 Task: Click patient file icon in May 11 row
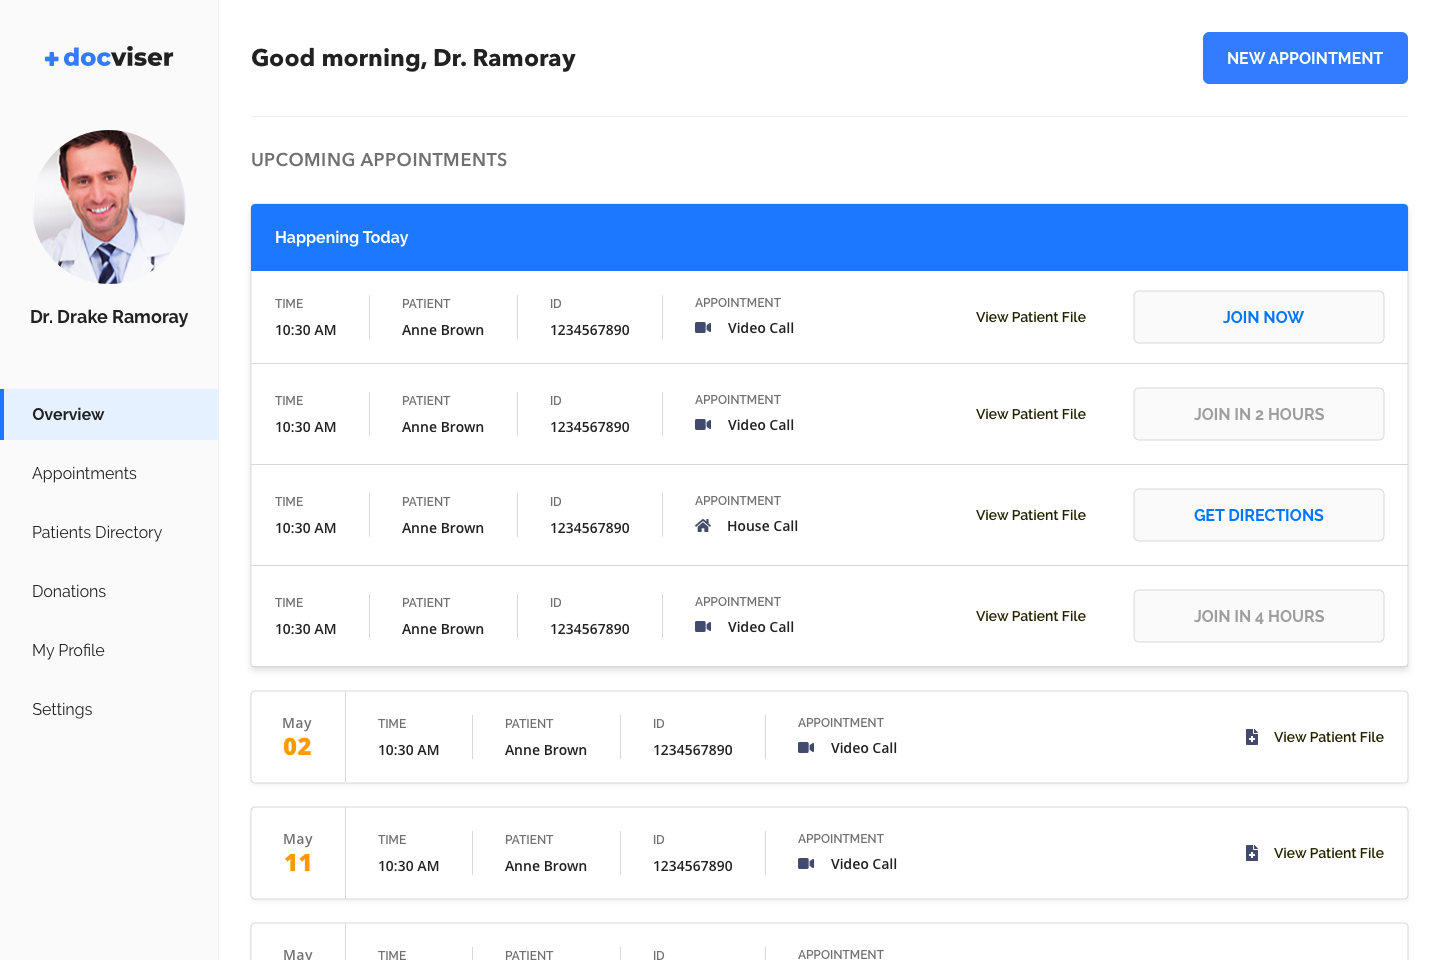pyautogui.click(x=1252, y=853)
